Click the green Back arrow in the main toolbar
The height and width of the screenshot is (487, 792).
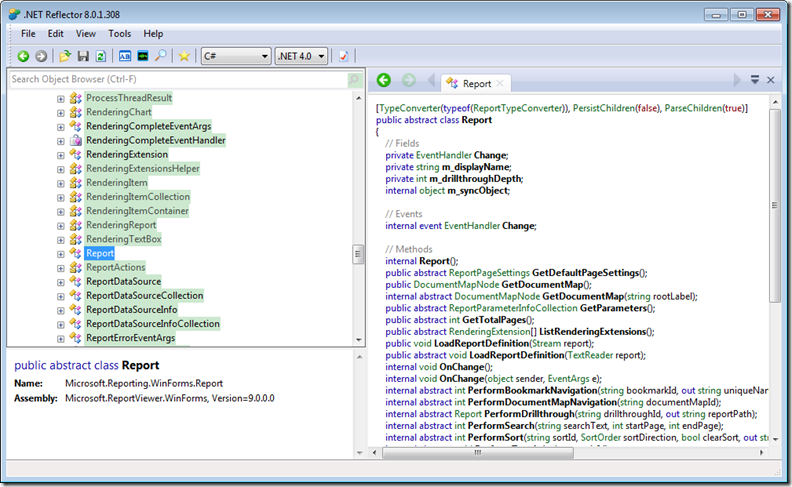pyautogui.click(x=23, y=56)
